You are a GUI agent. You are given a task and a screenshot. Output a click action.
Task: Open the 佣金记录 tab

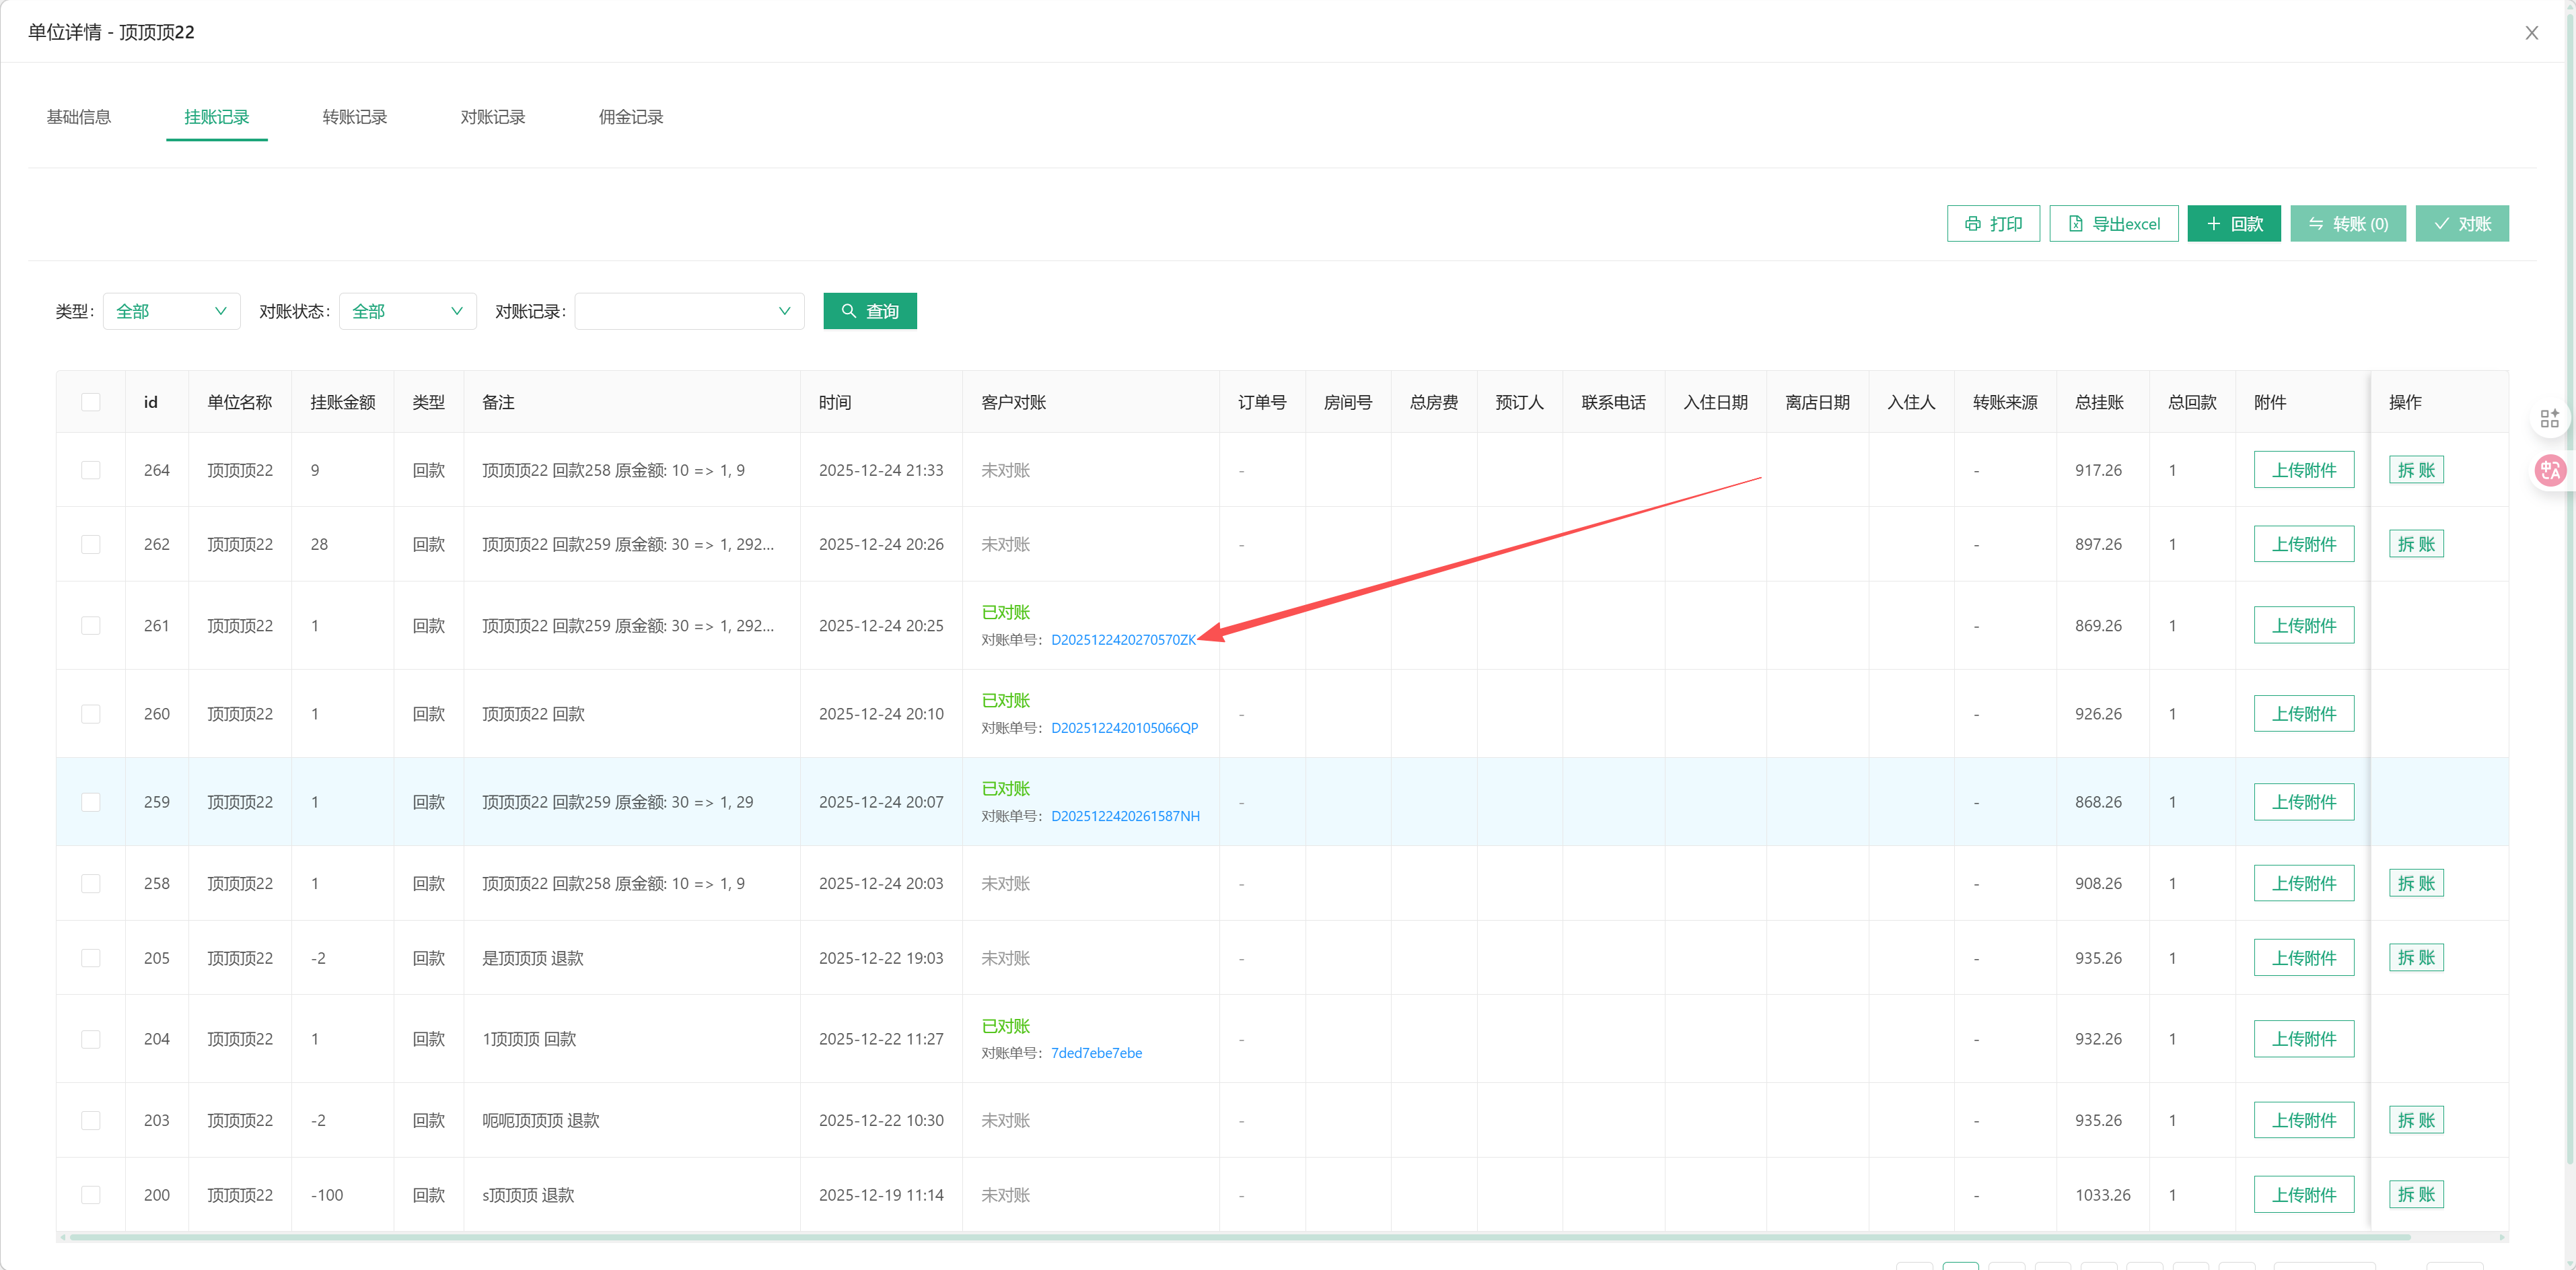coord(630,117)
